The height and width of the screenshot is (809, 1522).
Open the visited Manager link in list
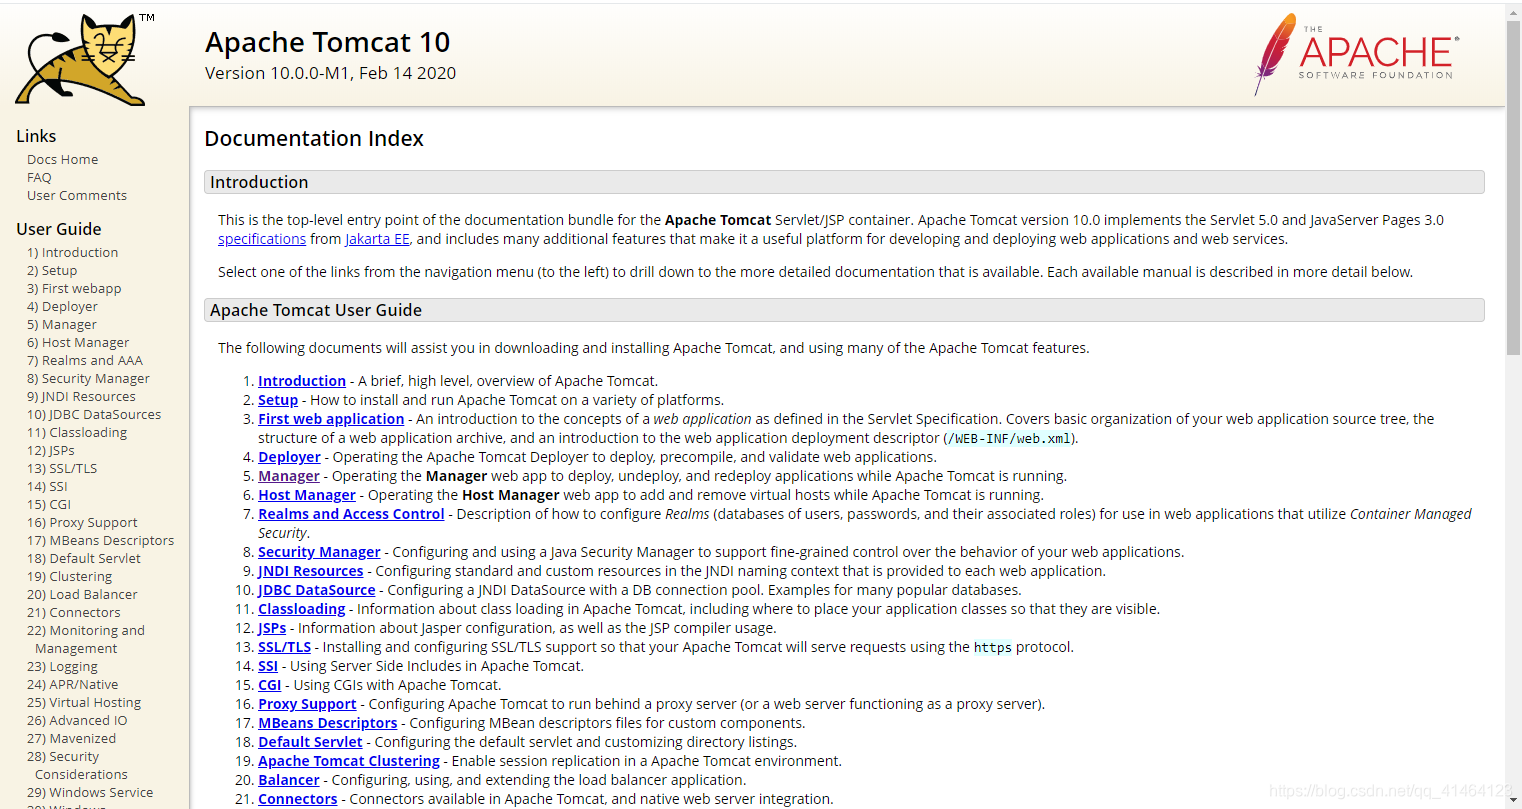coord(289,476)
